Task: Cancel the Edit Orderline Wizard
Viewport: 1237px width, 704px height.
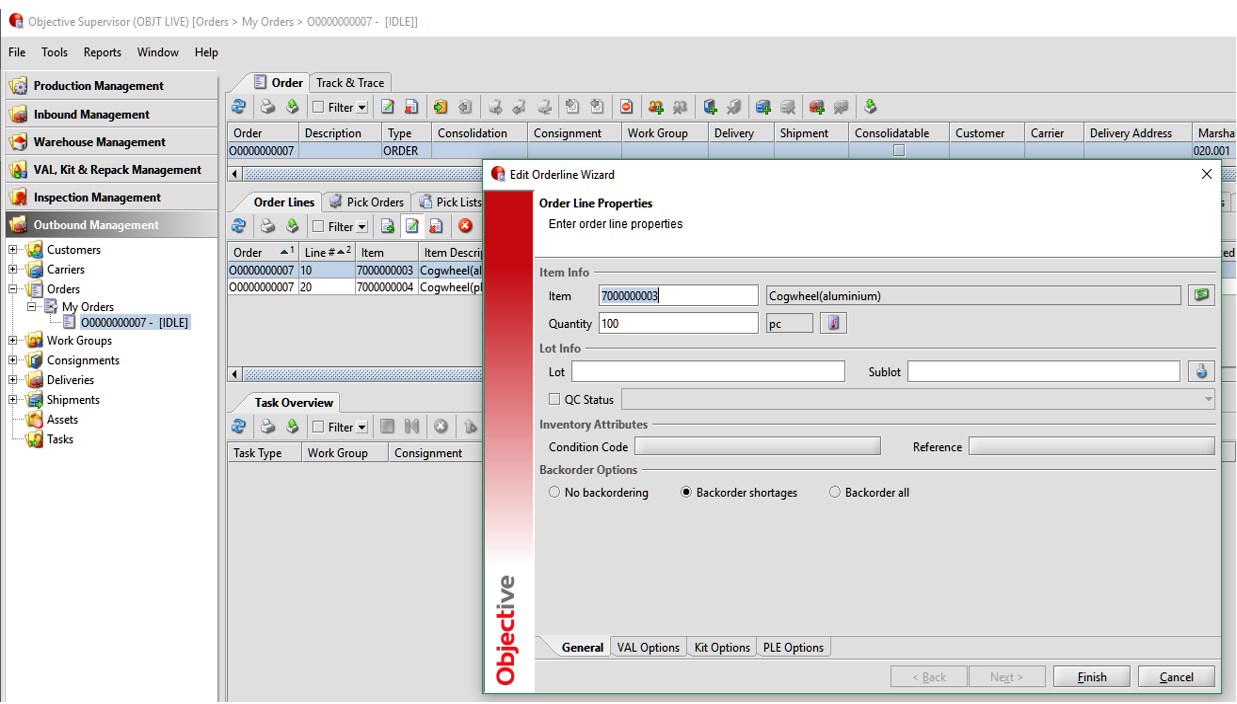Action: click(1176, 677)
